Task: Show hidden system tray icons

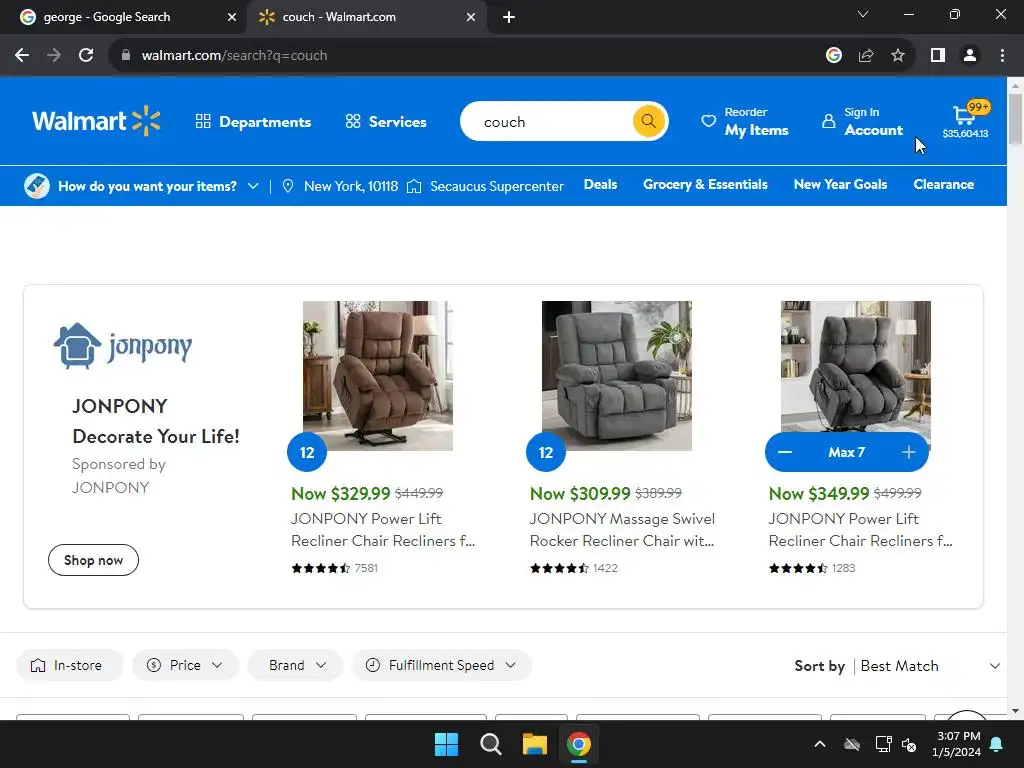Action: coord(820,744)
